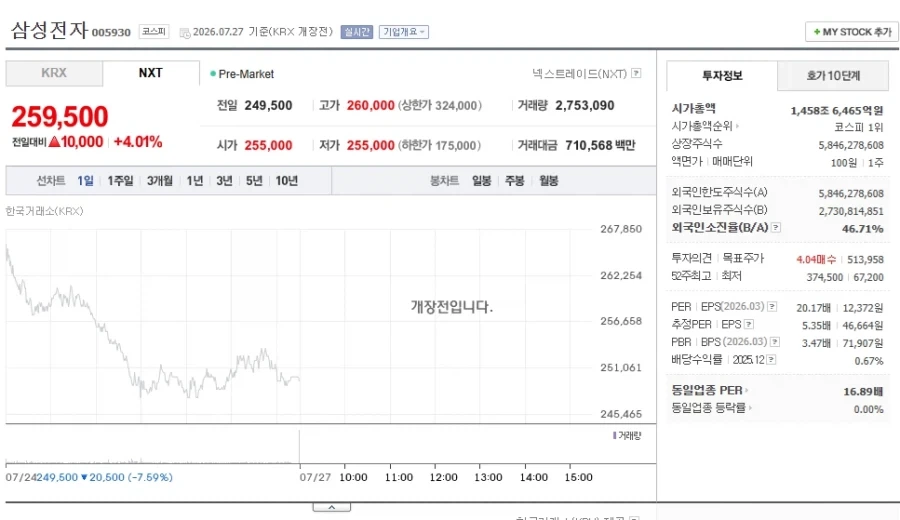This screenshot has width=900, height=520.
Task: Click the calendar icon before 2026.07.27 date
Action: [184, 33]
